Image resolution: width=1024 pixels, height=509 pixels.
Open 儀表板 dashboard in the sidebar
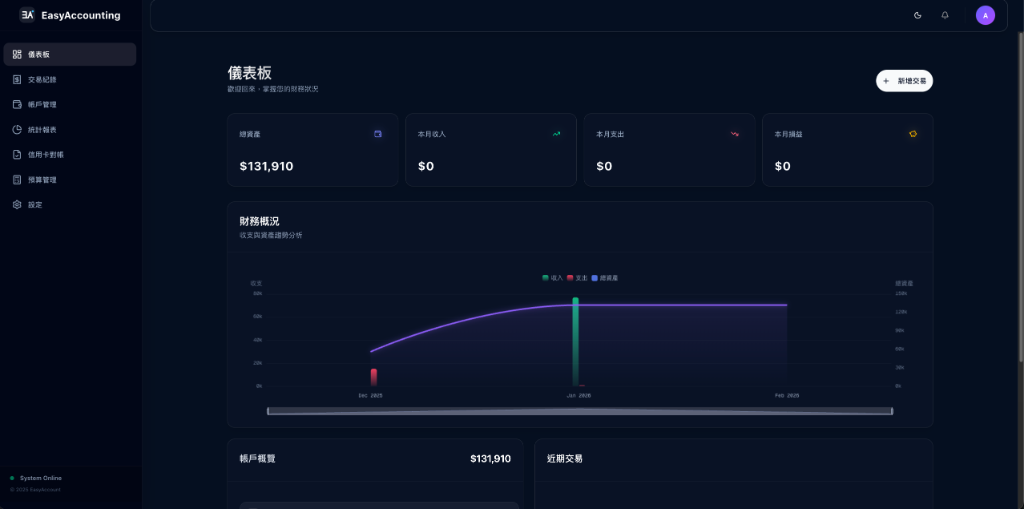click(70, 54)
